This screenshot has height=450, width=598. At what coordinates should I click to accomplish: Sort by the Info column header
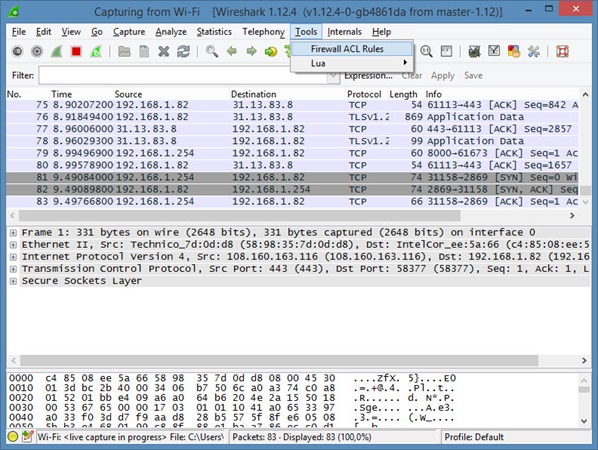tap(433, 94)
